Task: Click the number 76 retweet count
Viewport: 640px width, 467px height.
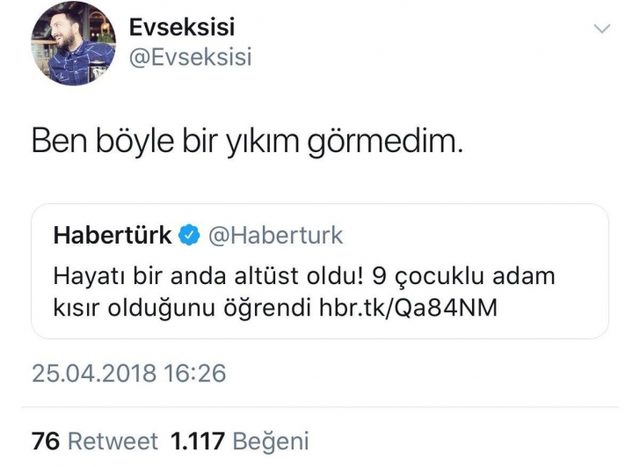Action: [46, 441]
